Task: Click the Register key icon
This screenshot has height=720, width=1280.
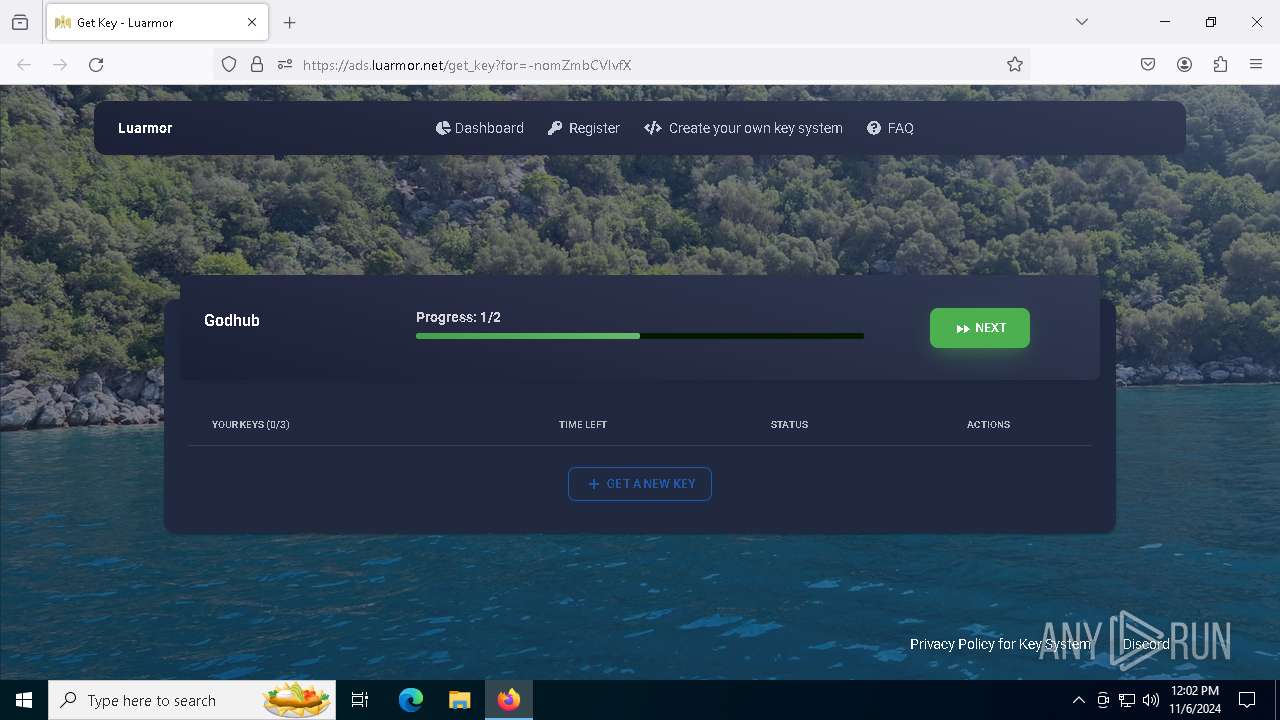Action: [x=555, y=128]
